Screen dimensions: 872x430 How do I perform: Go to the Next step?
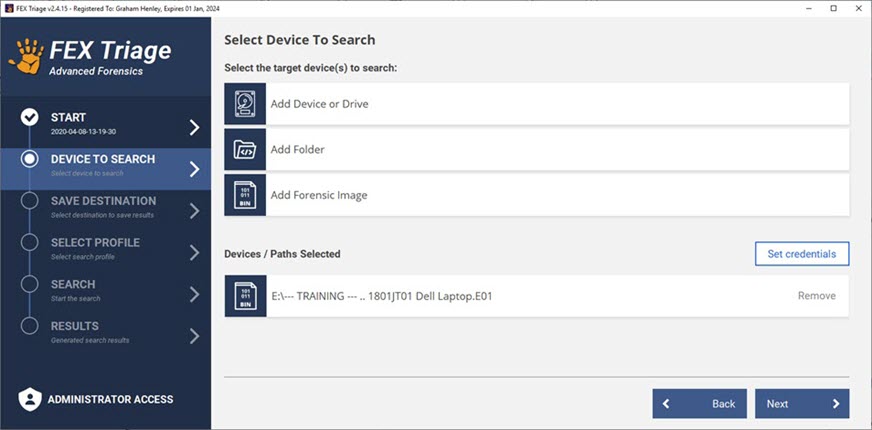click(801, 404)
